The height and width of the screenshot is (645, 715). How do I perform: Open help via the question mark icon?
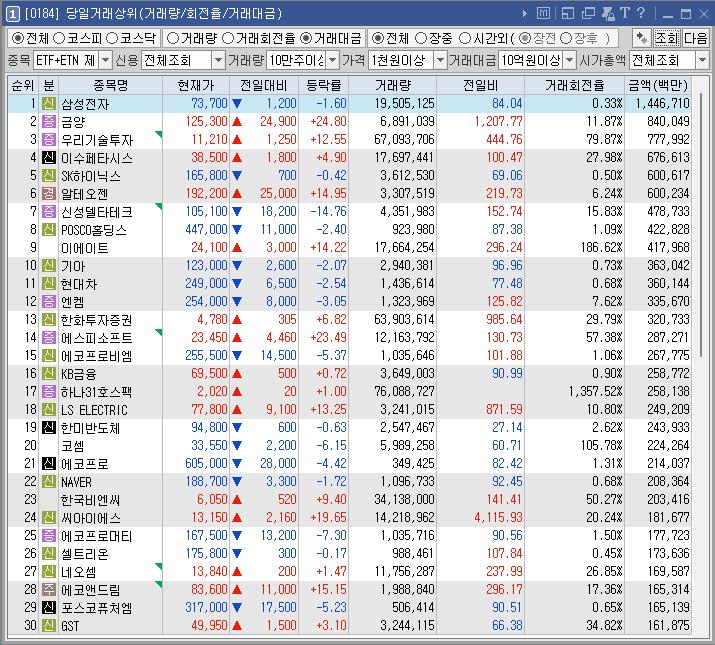pos(641,13)
